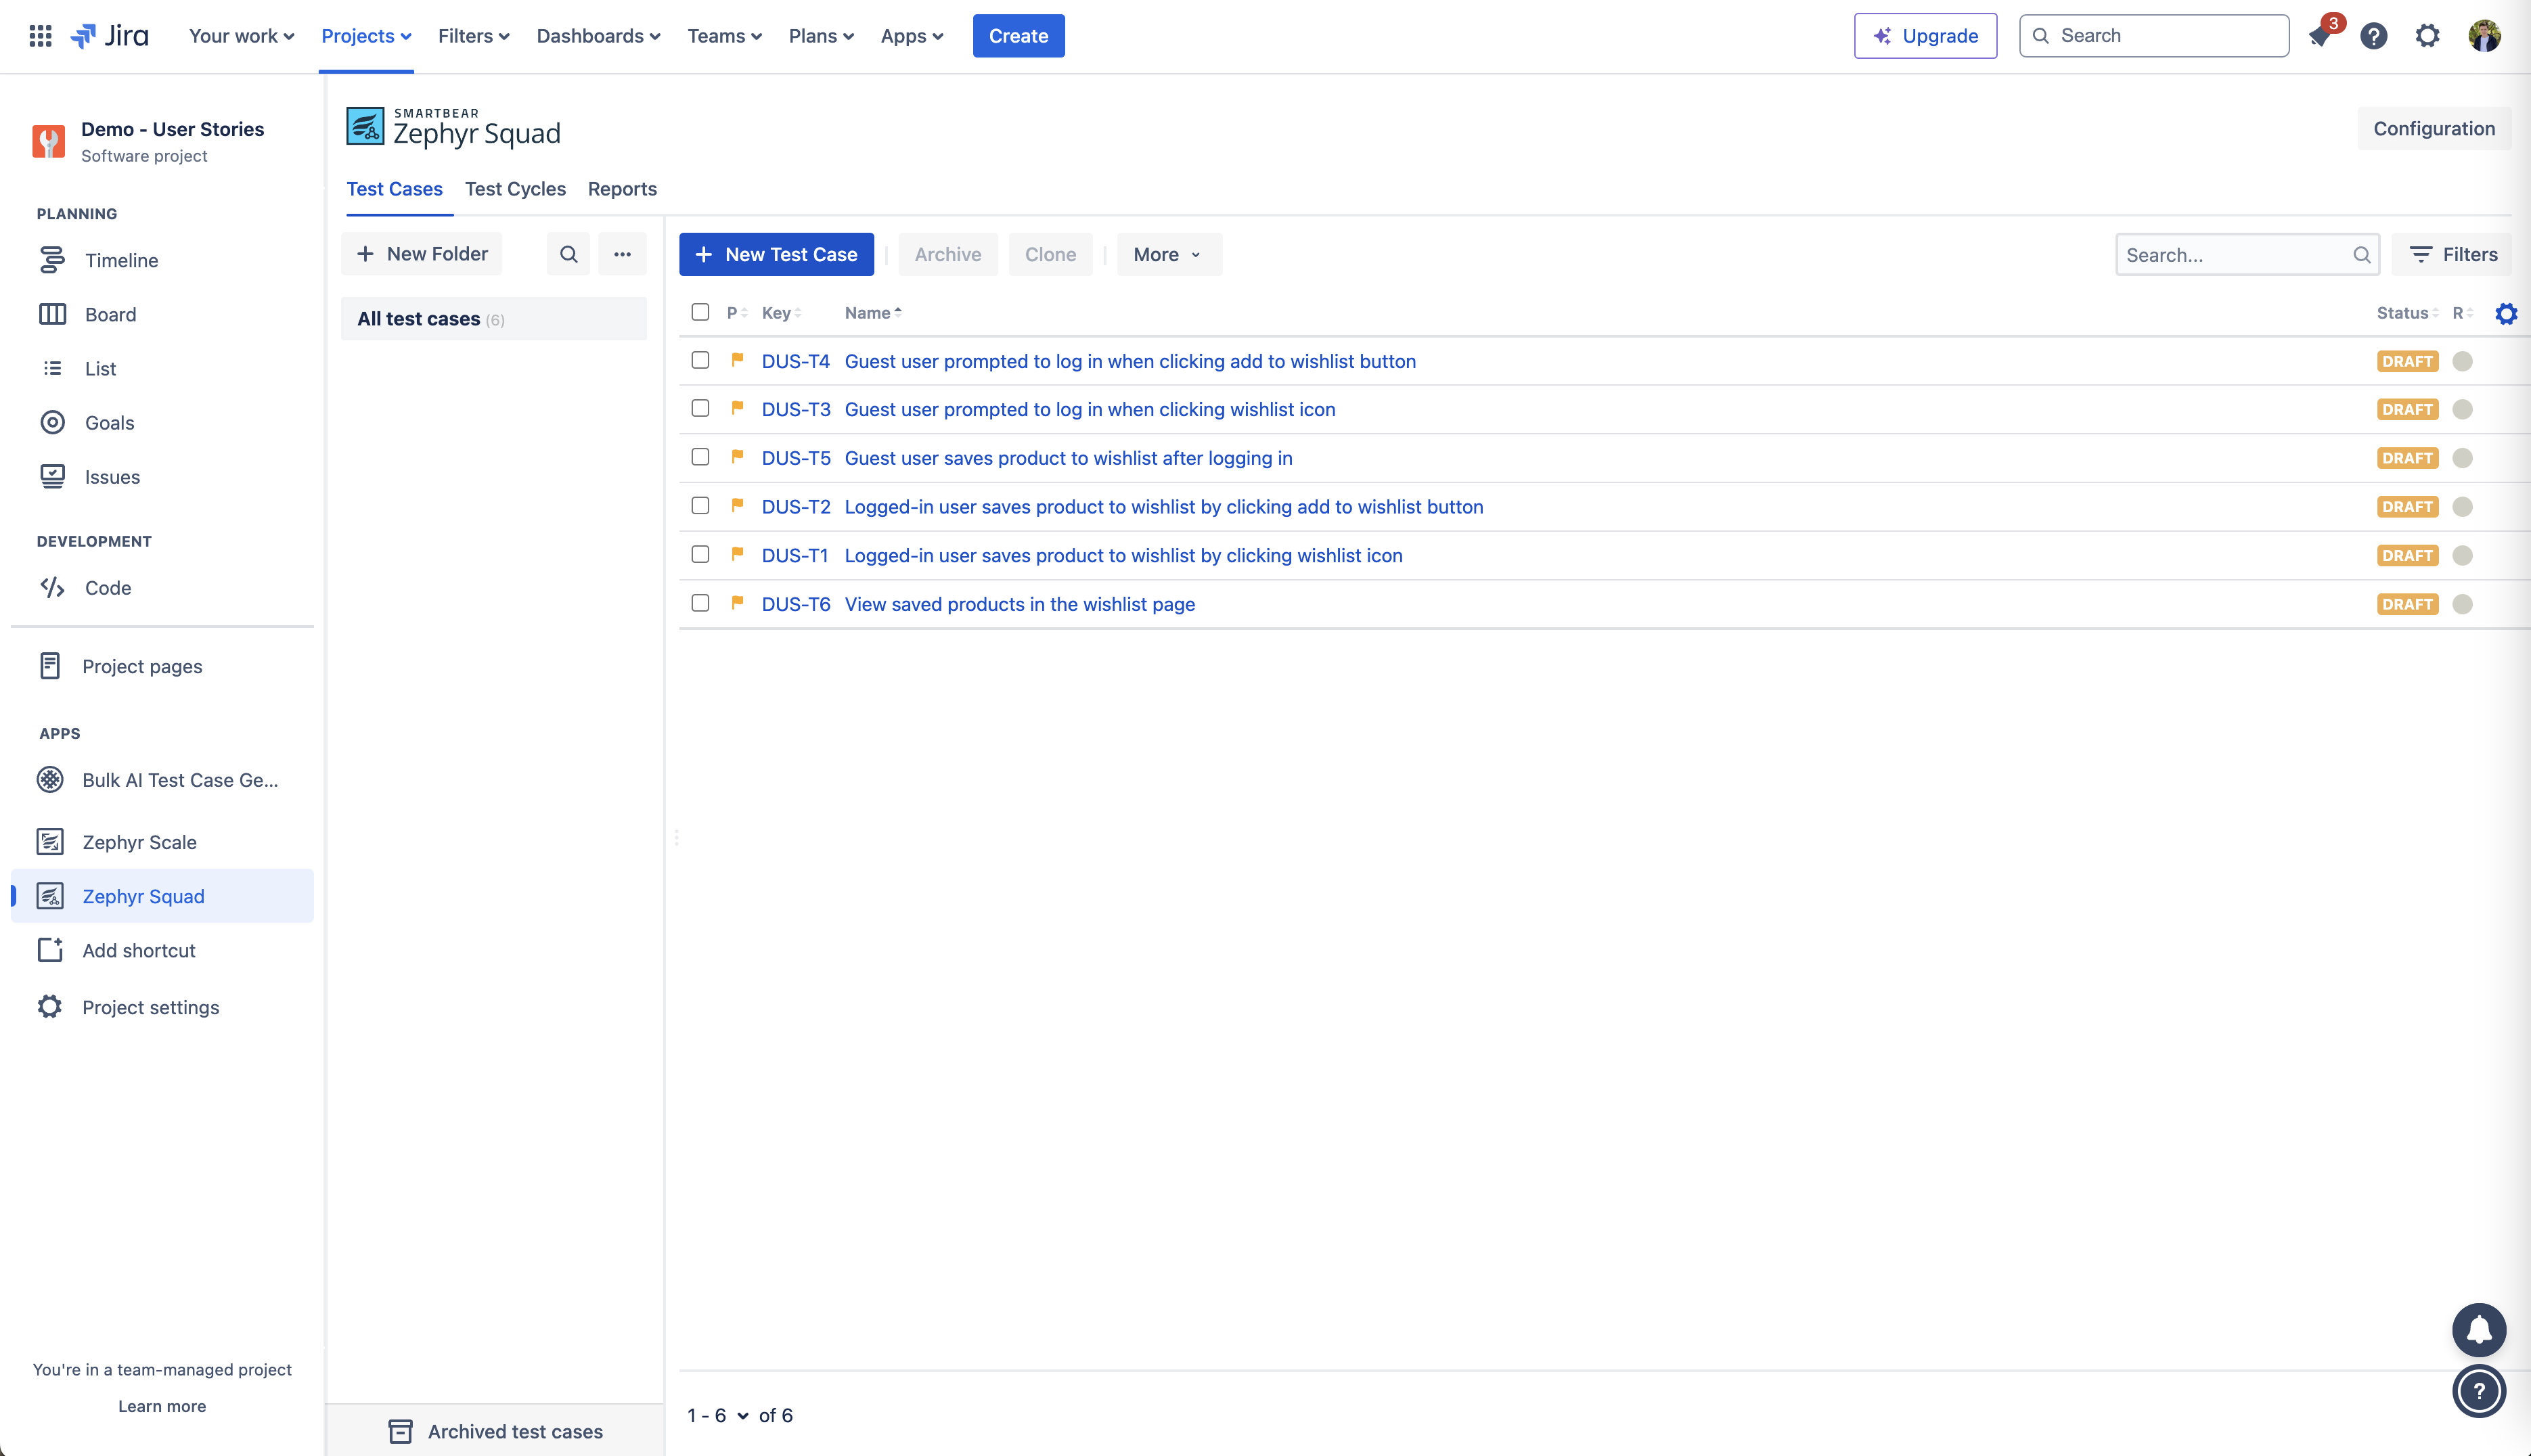
Task: Click the column settings gear above Status
Action: pyautogui.click(x=2506, y=313)
